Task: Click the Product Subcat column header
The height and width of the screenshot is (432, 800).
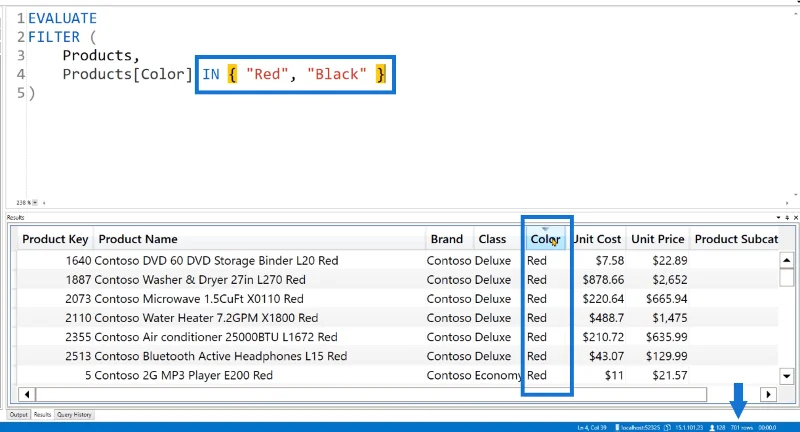Action: tap(736, 239)
